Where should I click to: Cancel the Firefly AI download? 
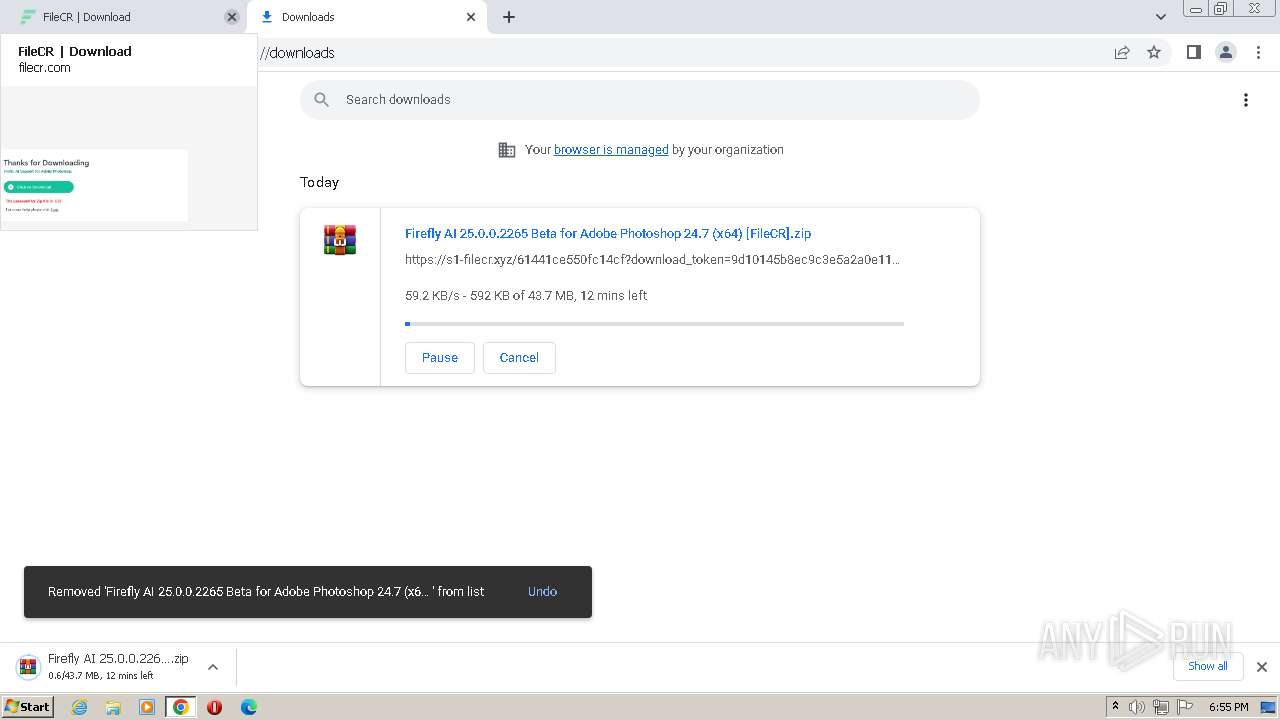pyautogui.click(x=519, y=358)
